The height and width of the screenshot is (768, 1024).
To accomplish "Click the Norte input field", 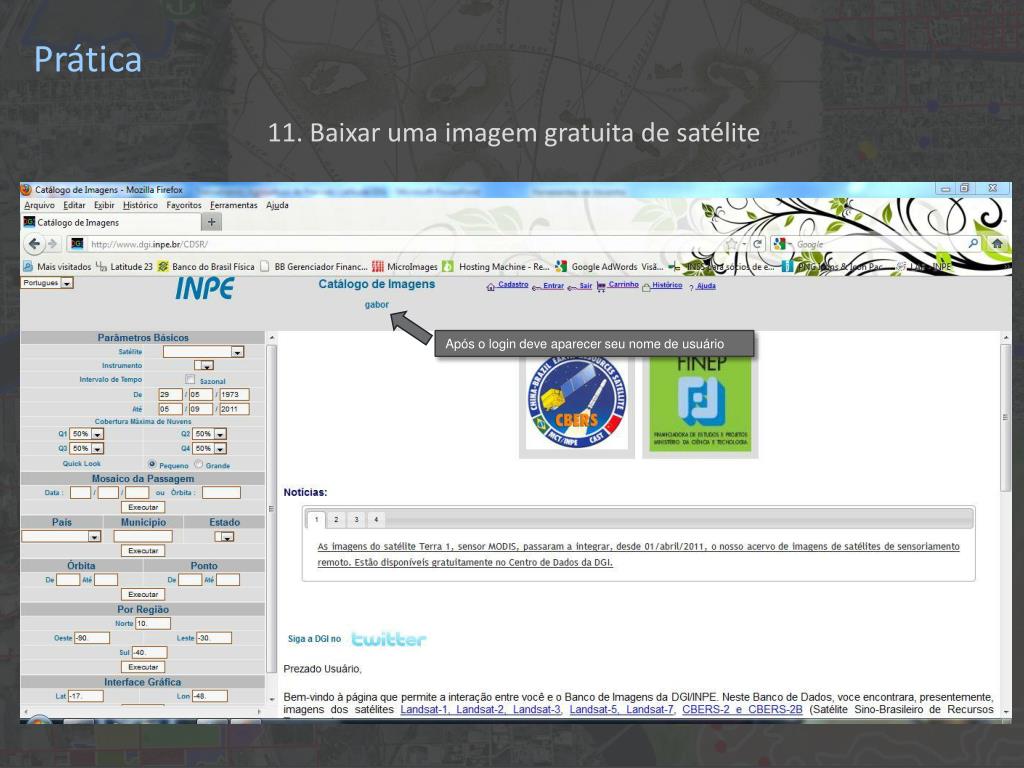I will click(x=153, y=624).
